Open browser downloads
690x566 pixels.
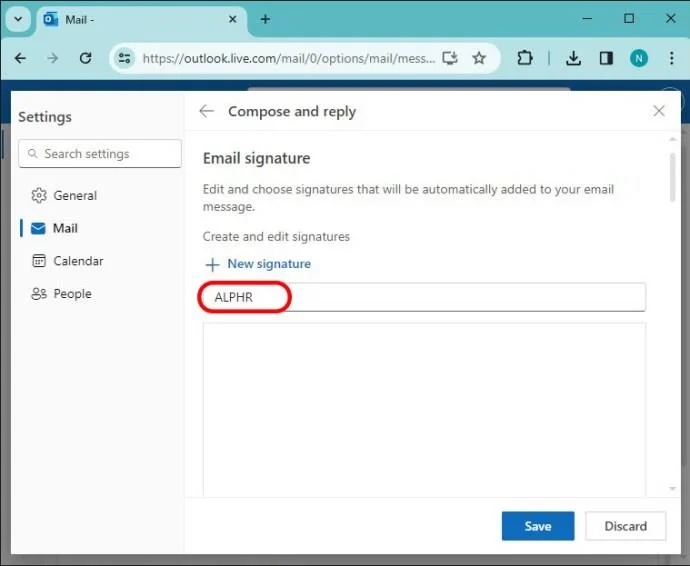[573, 58]
